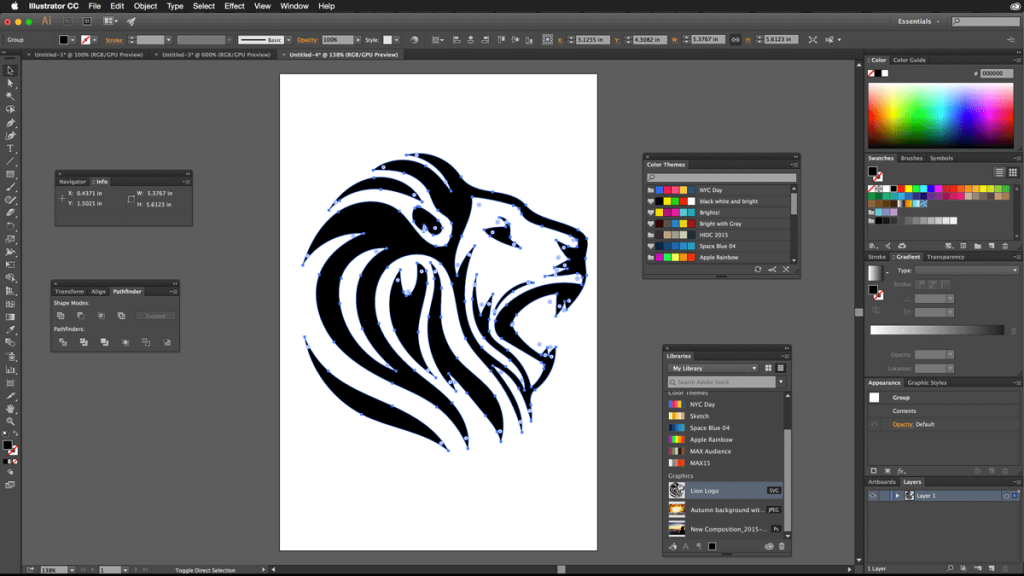Select the Rotate tool

tap(10, 226)
